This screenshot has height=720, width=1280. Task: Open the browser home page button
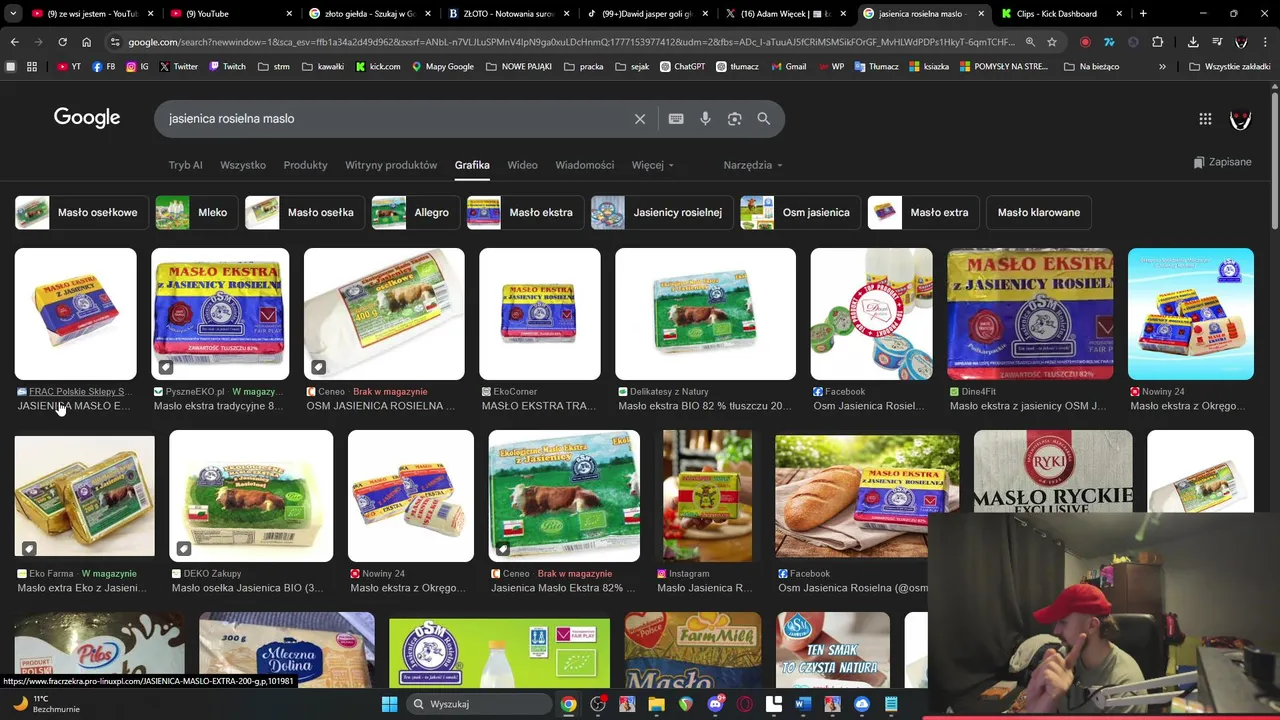point(86,42)
